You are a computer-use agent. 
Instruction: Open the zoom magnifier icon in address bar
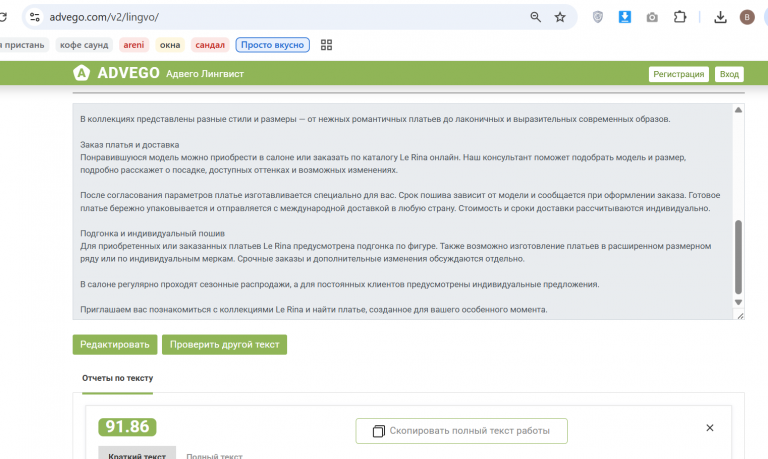click(535, 17)
